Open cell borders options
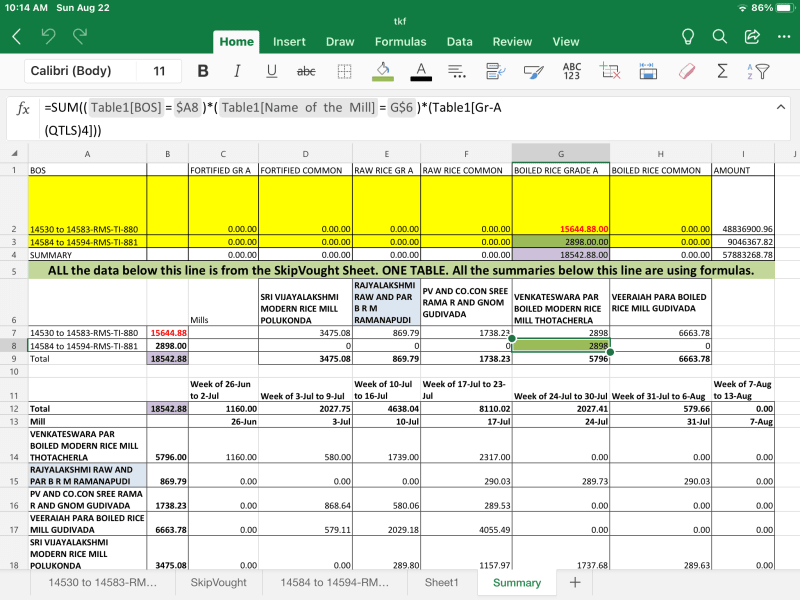The width and height of the screenshot is (800, 600). tap(344, 71)
